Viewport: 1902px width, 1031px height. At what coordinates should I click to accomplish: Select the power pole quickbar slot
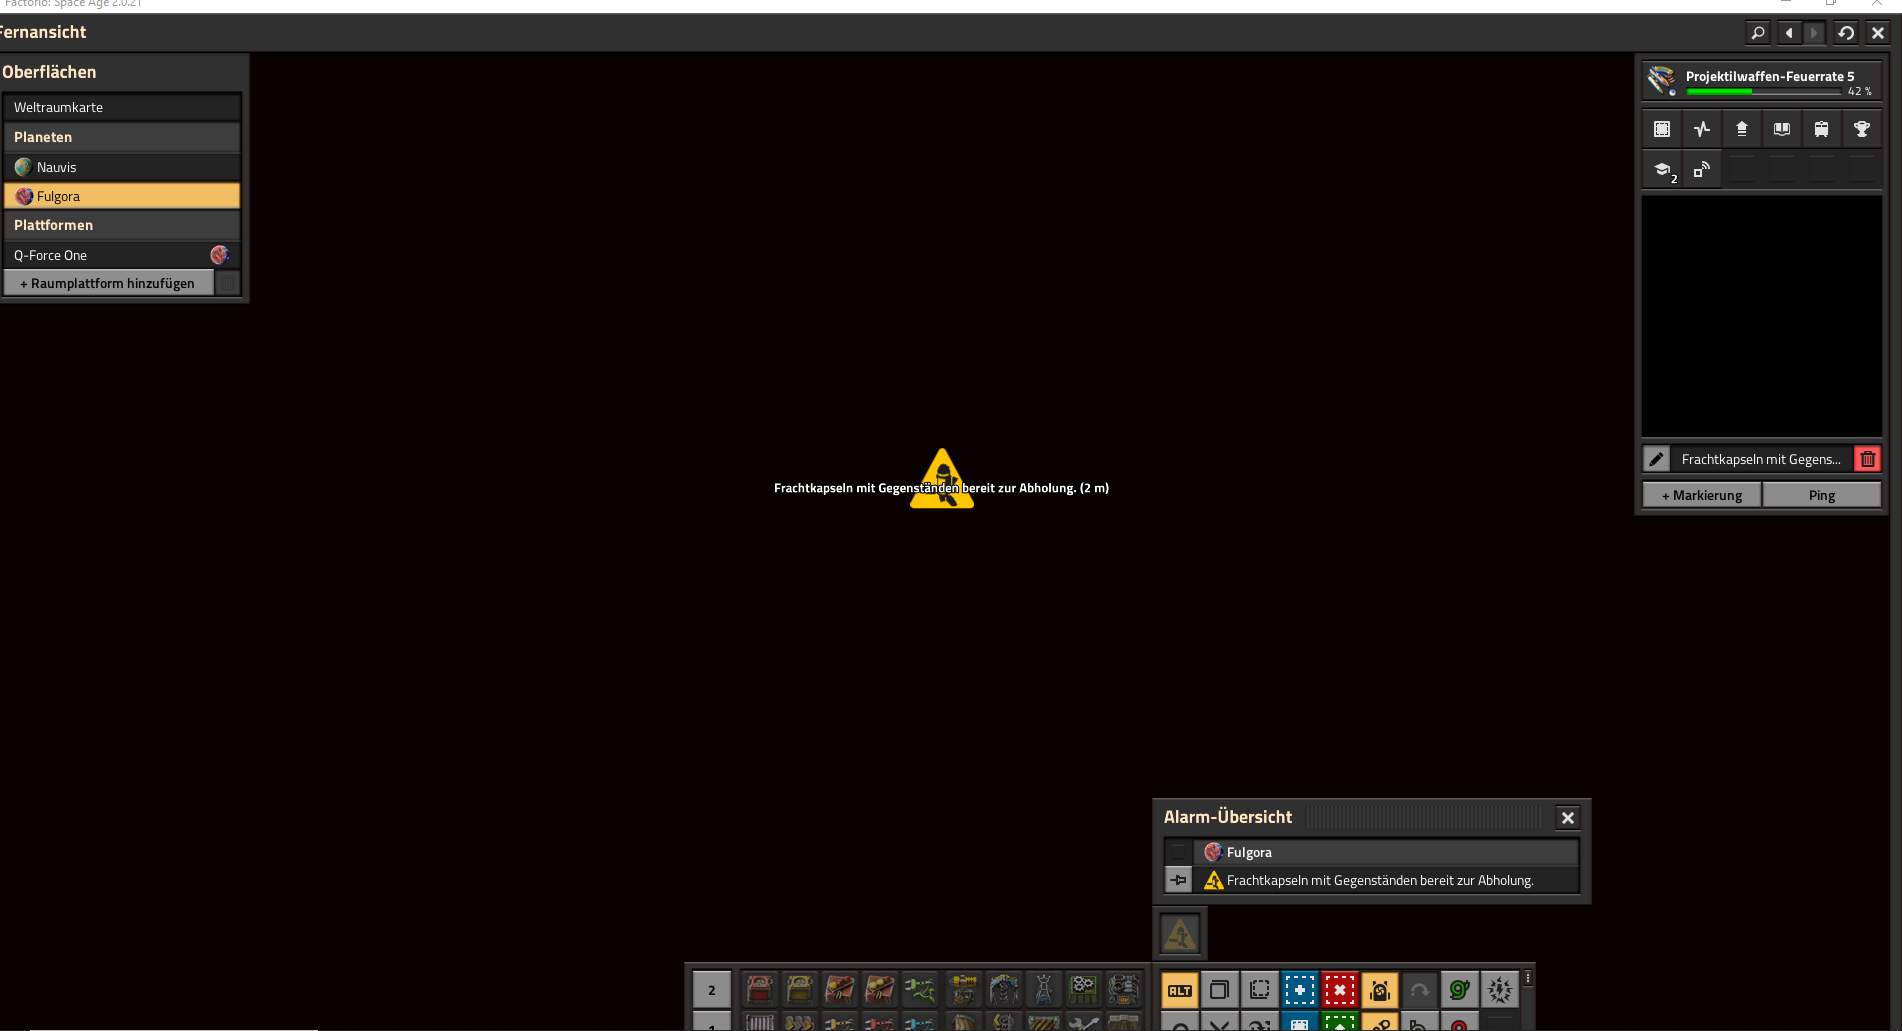(x=1044, y=989)
